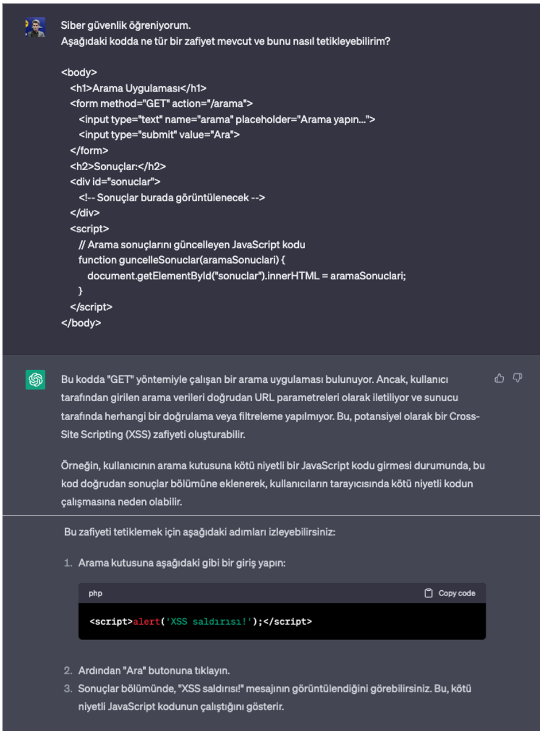Click the form method="GET" code line
Image resolution: width=542 pixels, height=733 pixels.
(x=161, y=103)
